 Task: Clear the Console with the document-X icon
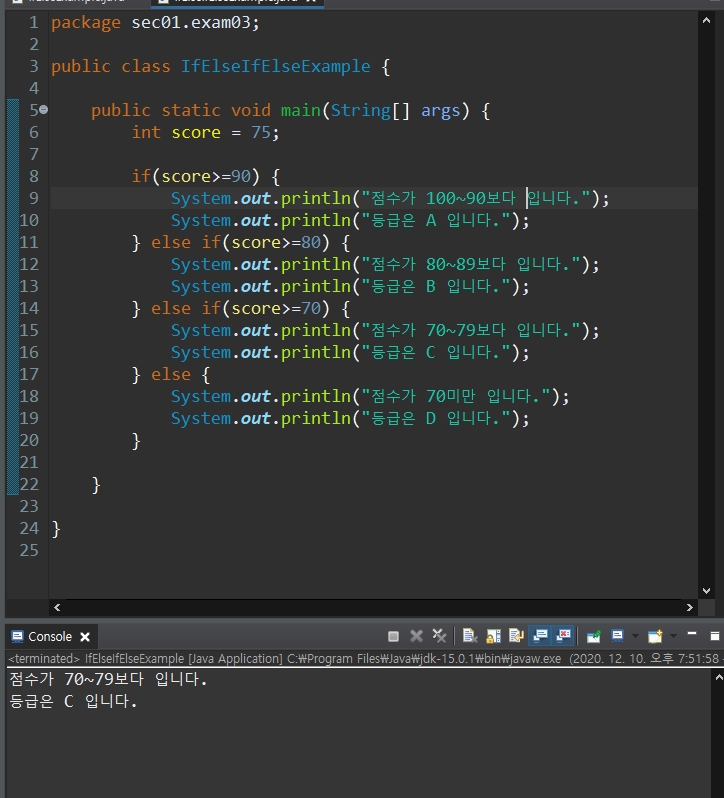(x=470, y=636)
